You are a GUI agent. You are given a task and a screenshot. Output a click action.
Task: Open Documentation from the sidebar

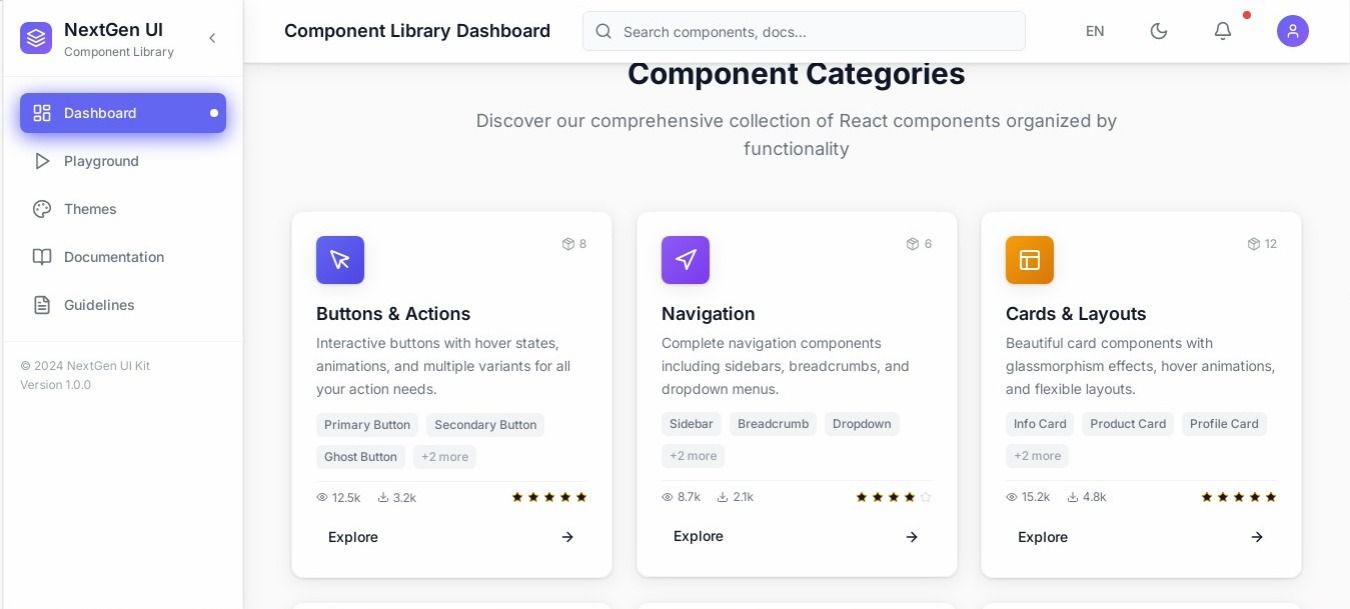113,257
